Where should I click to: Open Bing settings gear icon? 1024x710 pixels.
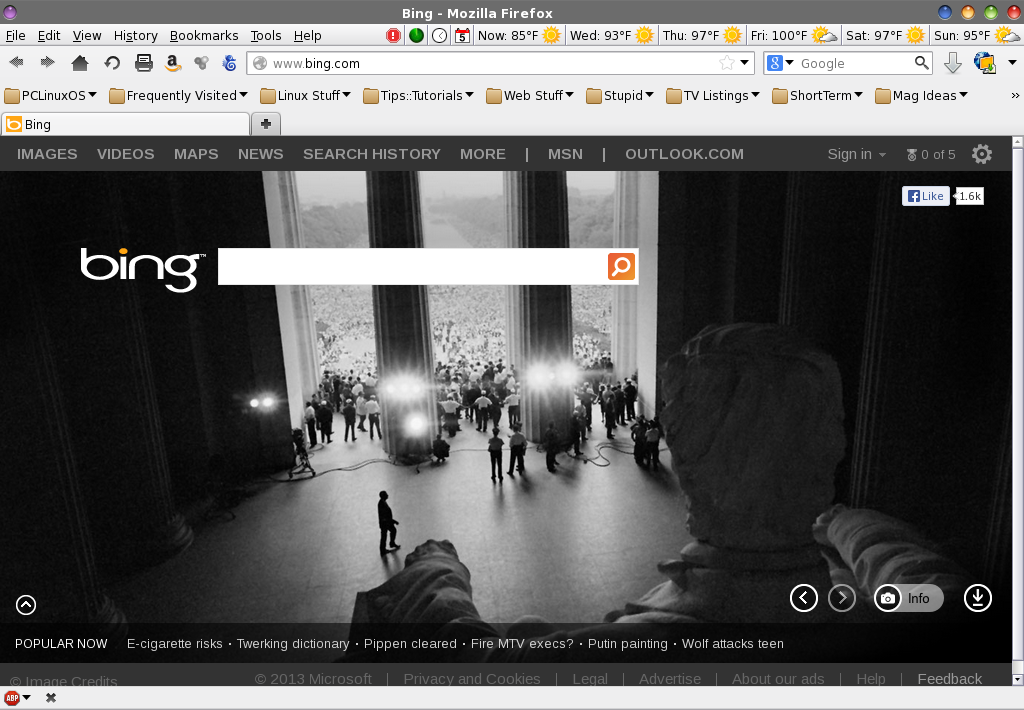point(982,154)
